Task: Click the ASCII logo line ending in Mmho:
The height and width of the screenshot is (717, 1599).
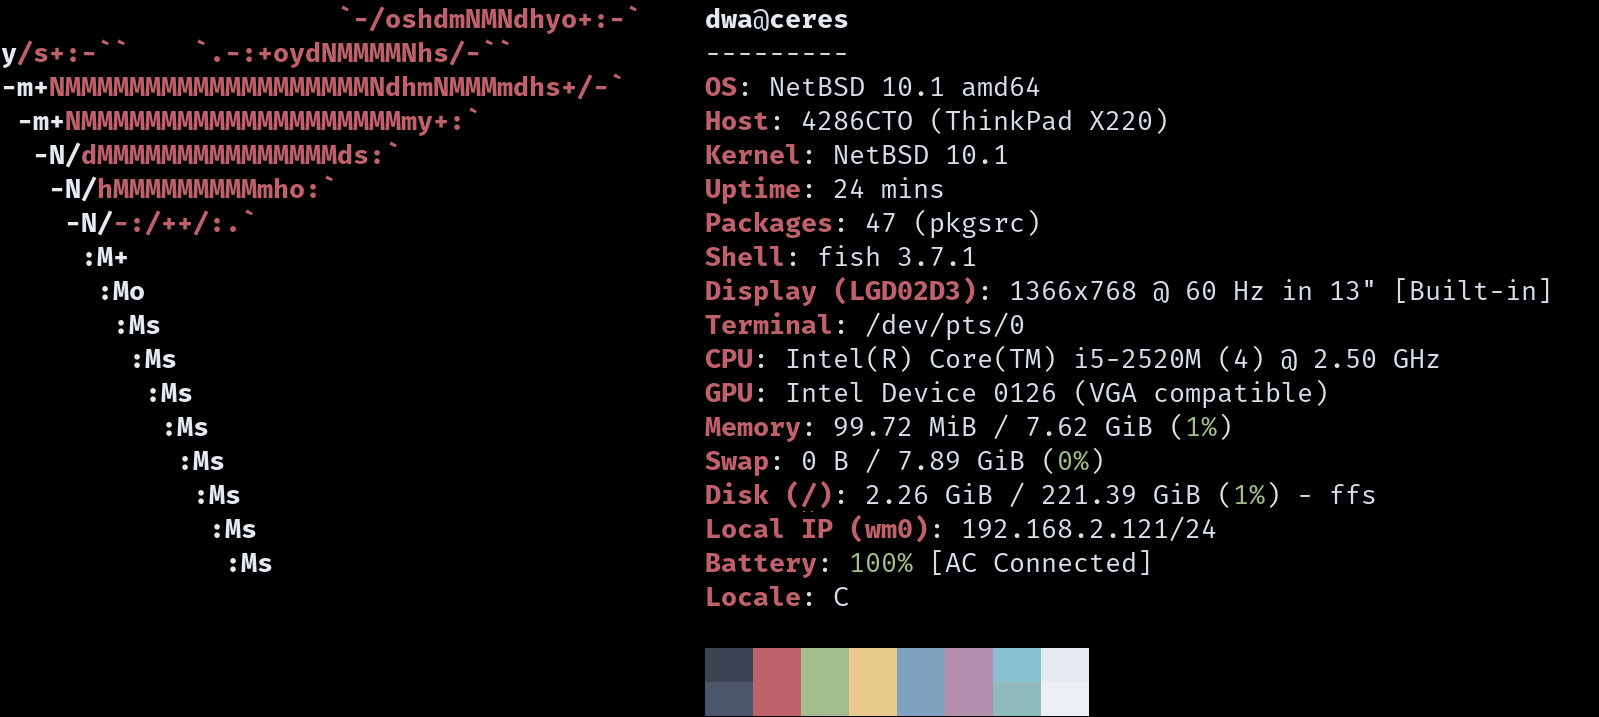Action: pyautogui.click(x=192, y=190)
